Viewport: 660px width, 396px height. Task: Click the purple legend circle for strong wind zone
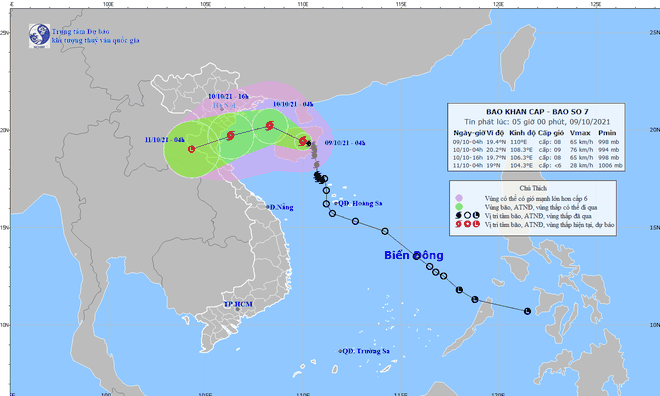point(459,198)
